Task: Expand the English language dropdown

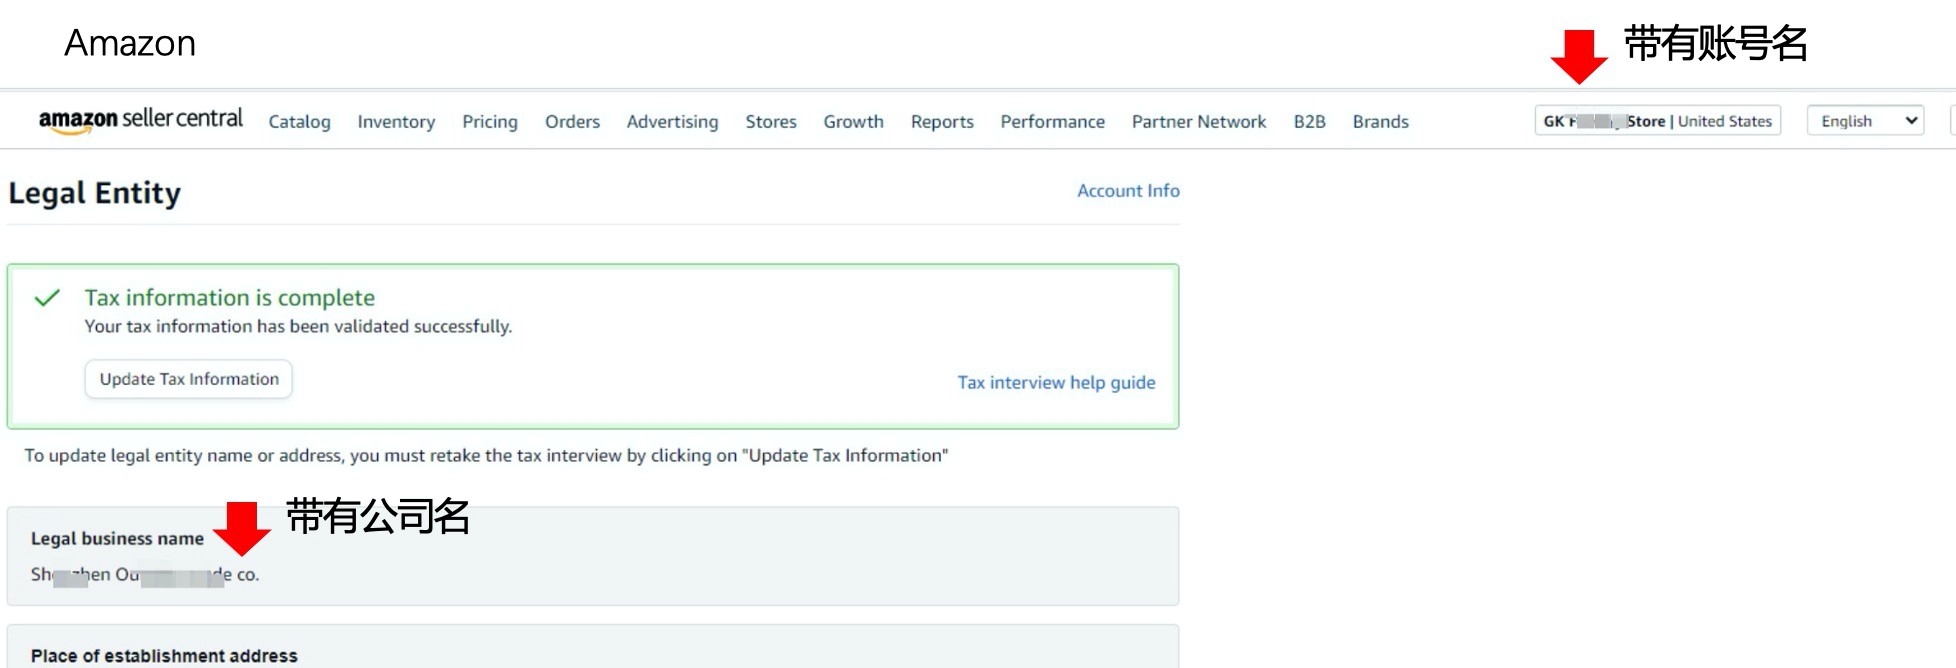Action: pos(1865,121)
